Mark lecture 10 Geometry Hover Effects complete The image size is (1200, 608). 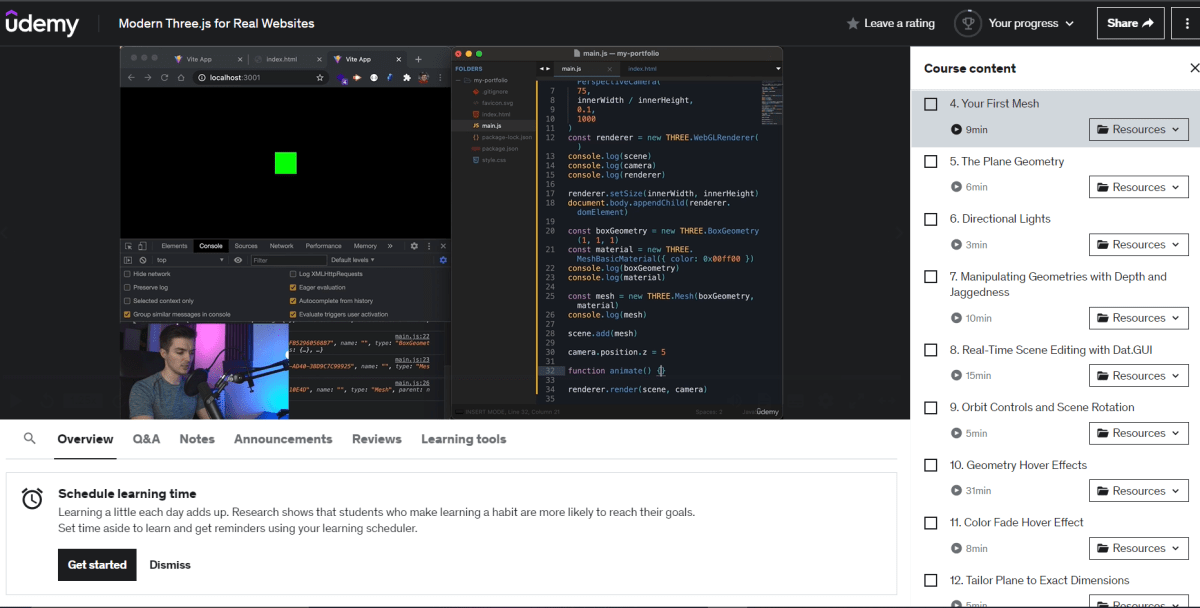click(x=931, y=465)
